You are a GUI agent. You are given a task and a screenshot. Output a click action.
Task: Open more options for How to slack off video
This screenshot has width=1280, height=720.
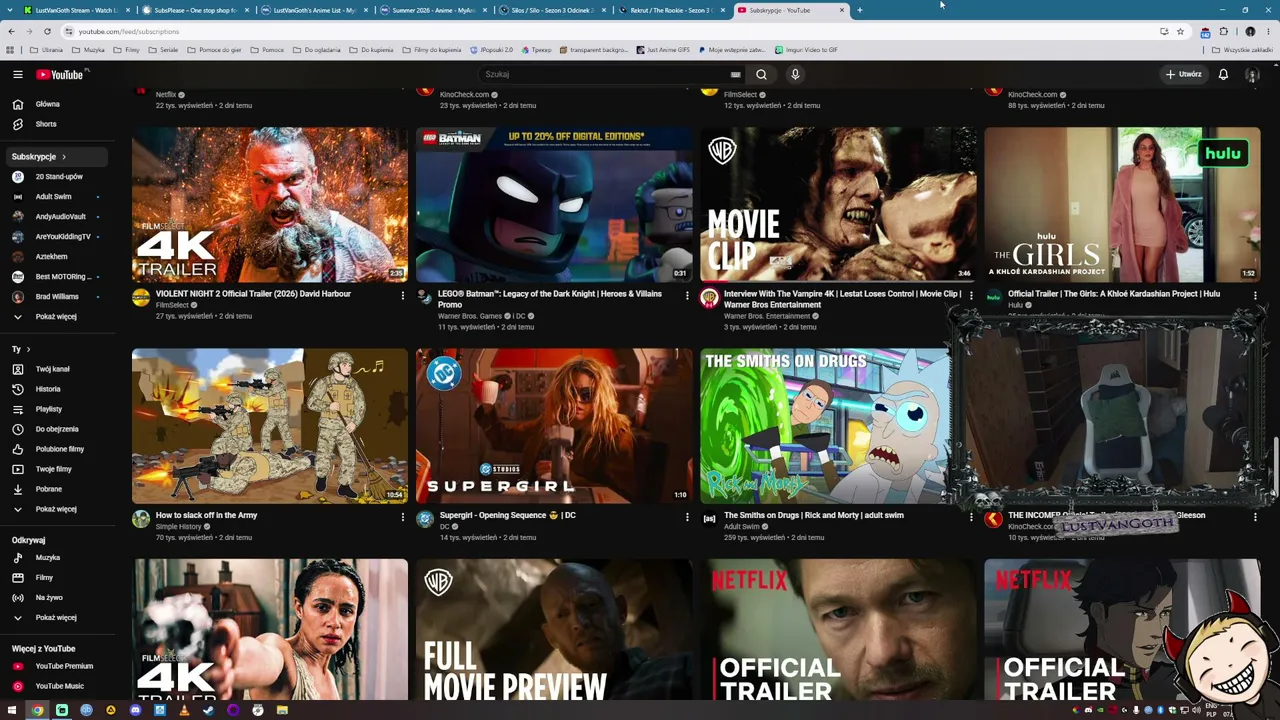pos(403,517)
